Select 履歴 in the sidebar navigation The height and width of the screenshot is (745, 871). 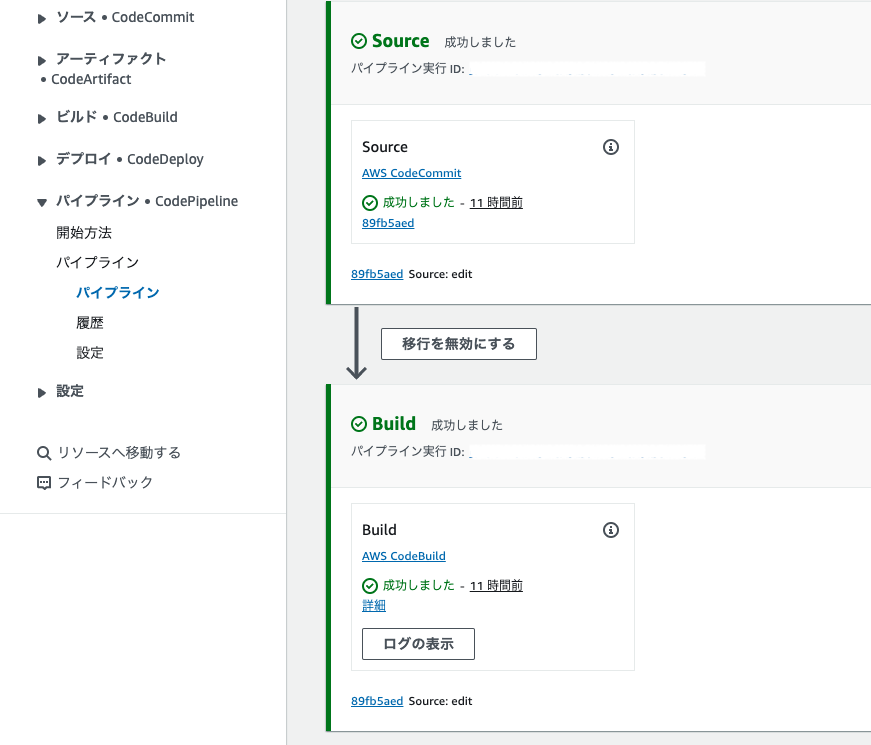(x=90, y=322)
